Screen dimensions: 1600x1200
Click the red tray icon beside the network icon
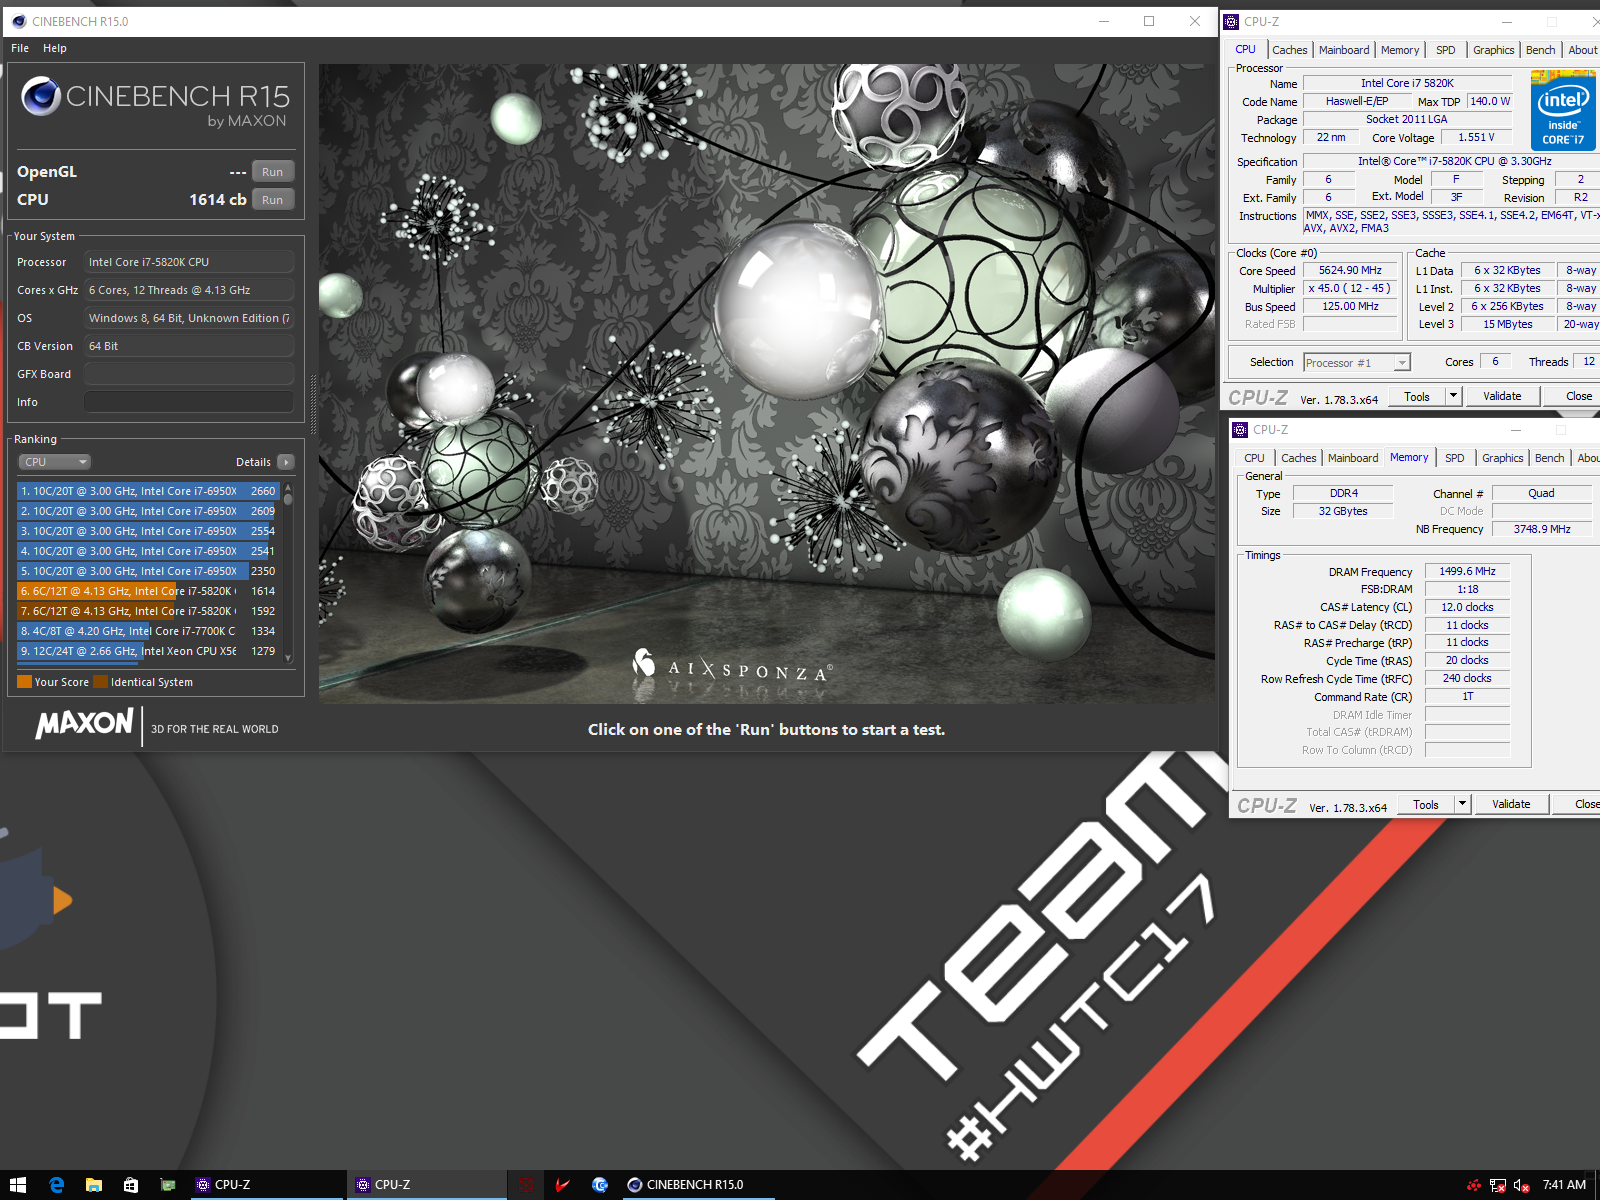click(1474, 1185)
